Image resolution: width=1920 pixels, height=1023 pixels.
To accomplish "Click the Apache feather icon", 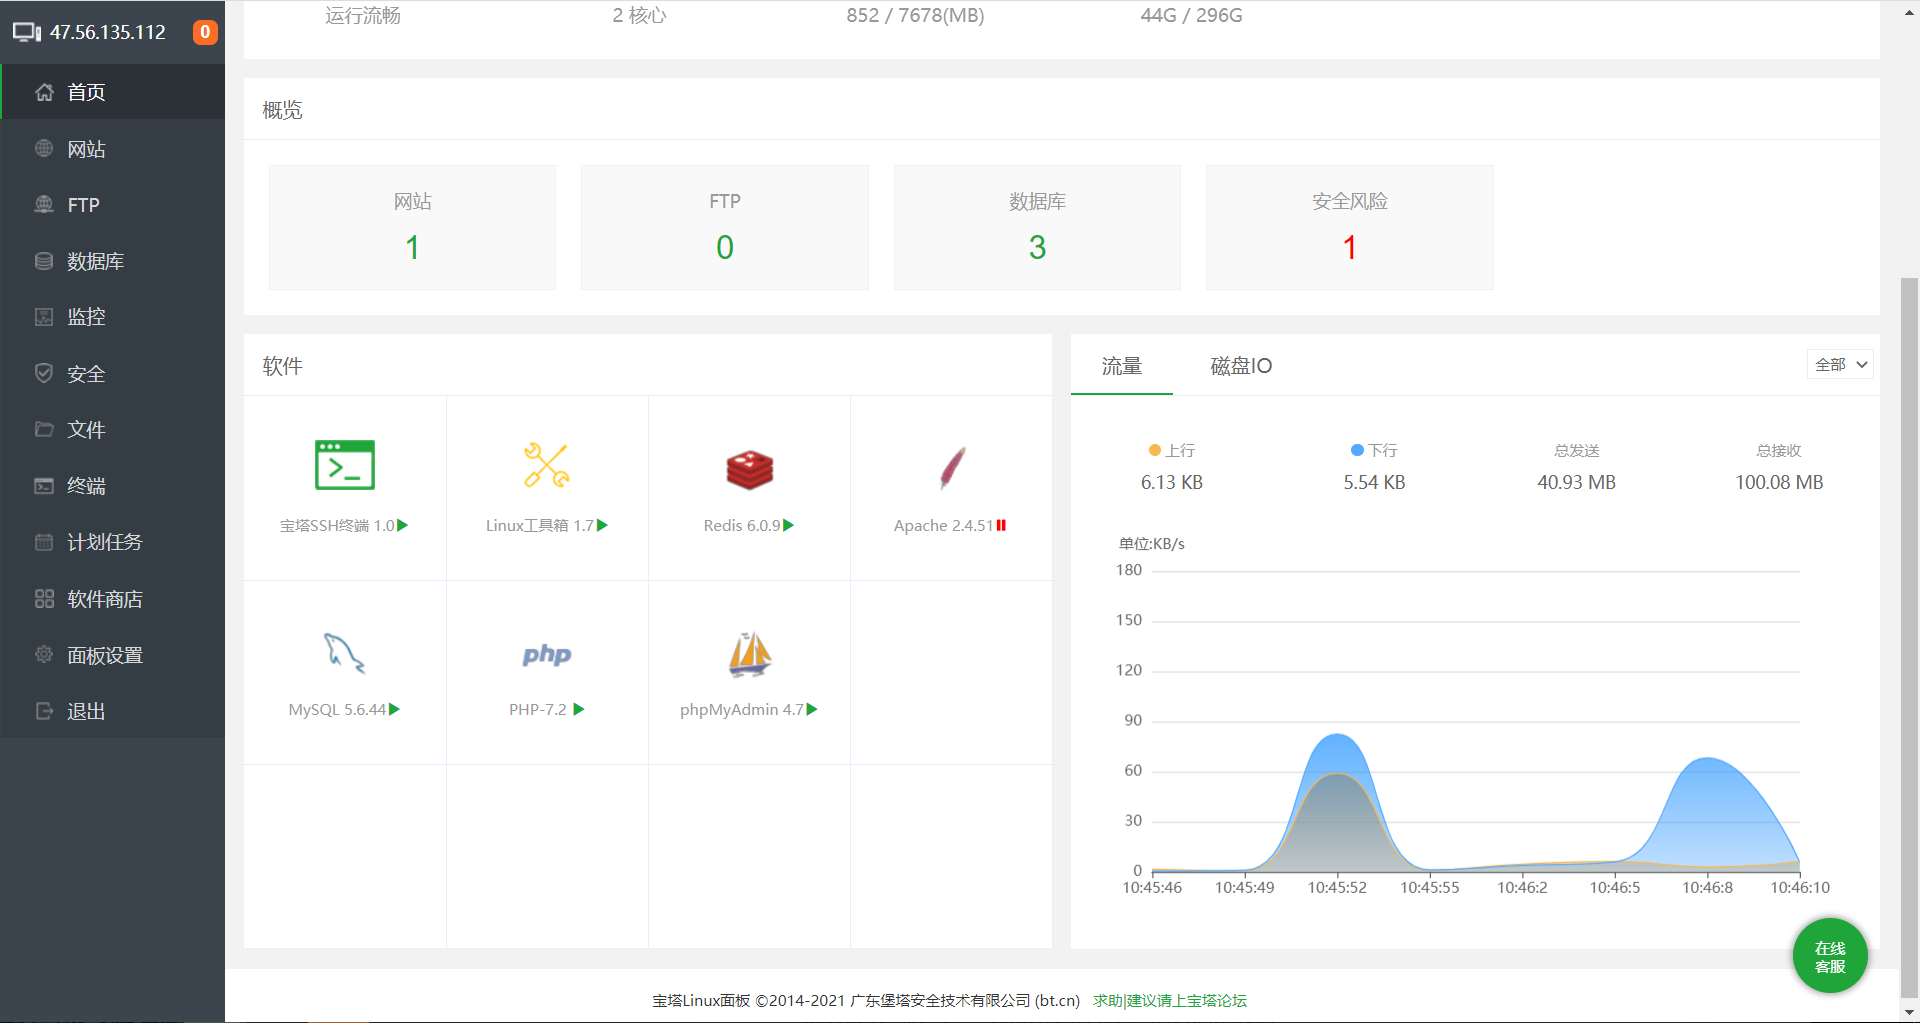I will click(x=952, y=468).
